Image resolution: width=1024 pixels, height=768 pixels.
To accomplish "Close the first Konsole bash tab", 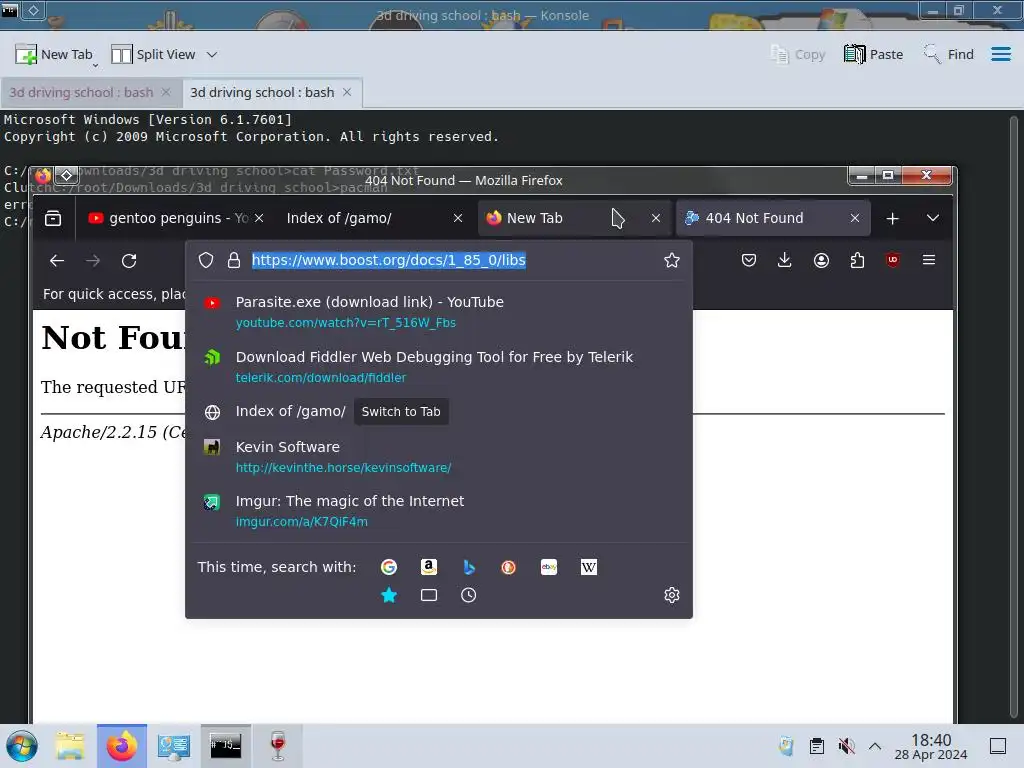I will click(x=166, y=93).
